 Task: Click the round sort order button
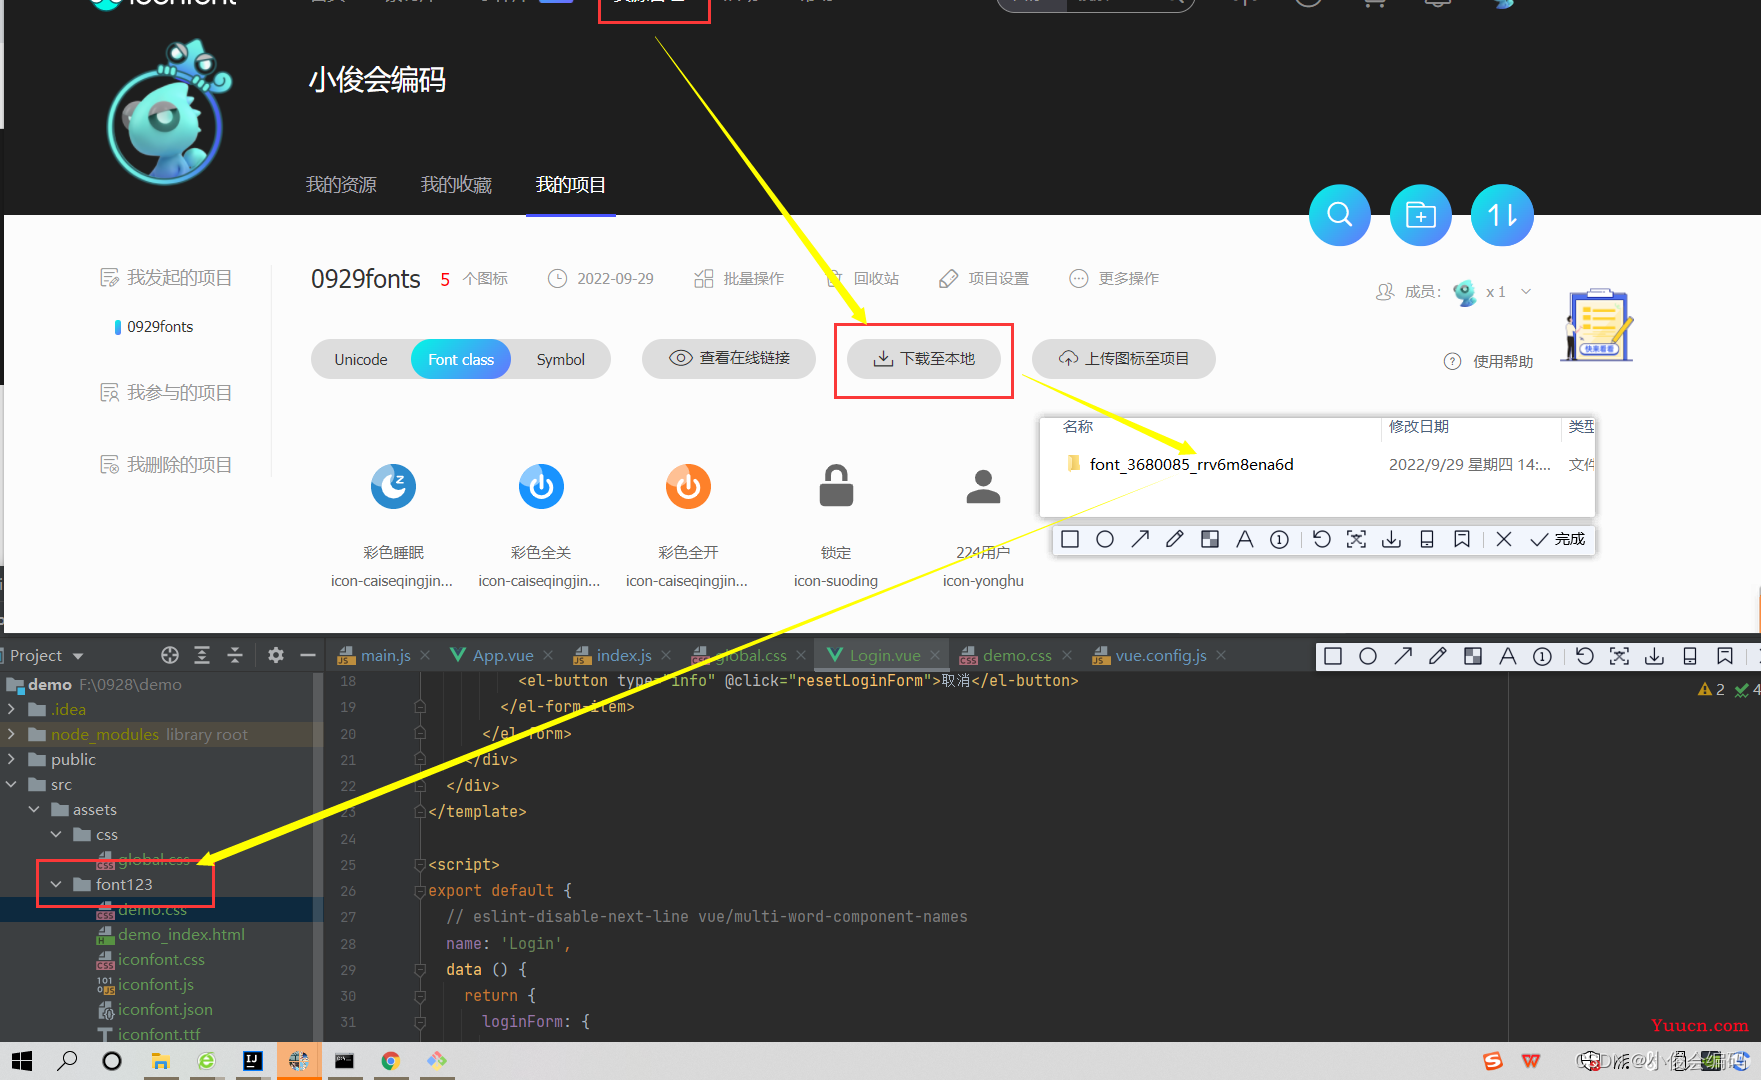[1502, 215]
